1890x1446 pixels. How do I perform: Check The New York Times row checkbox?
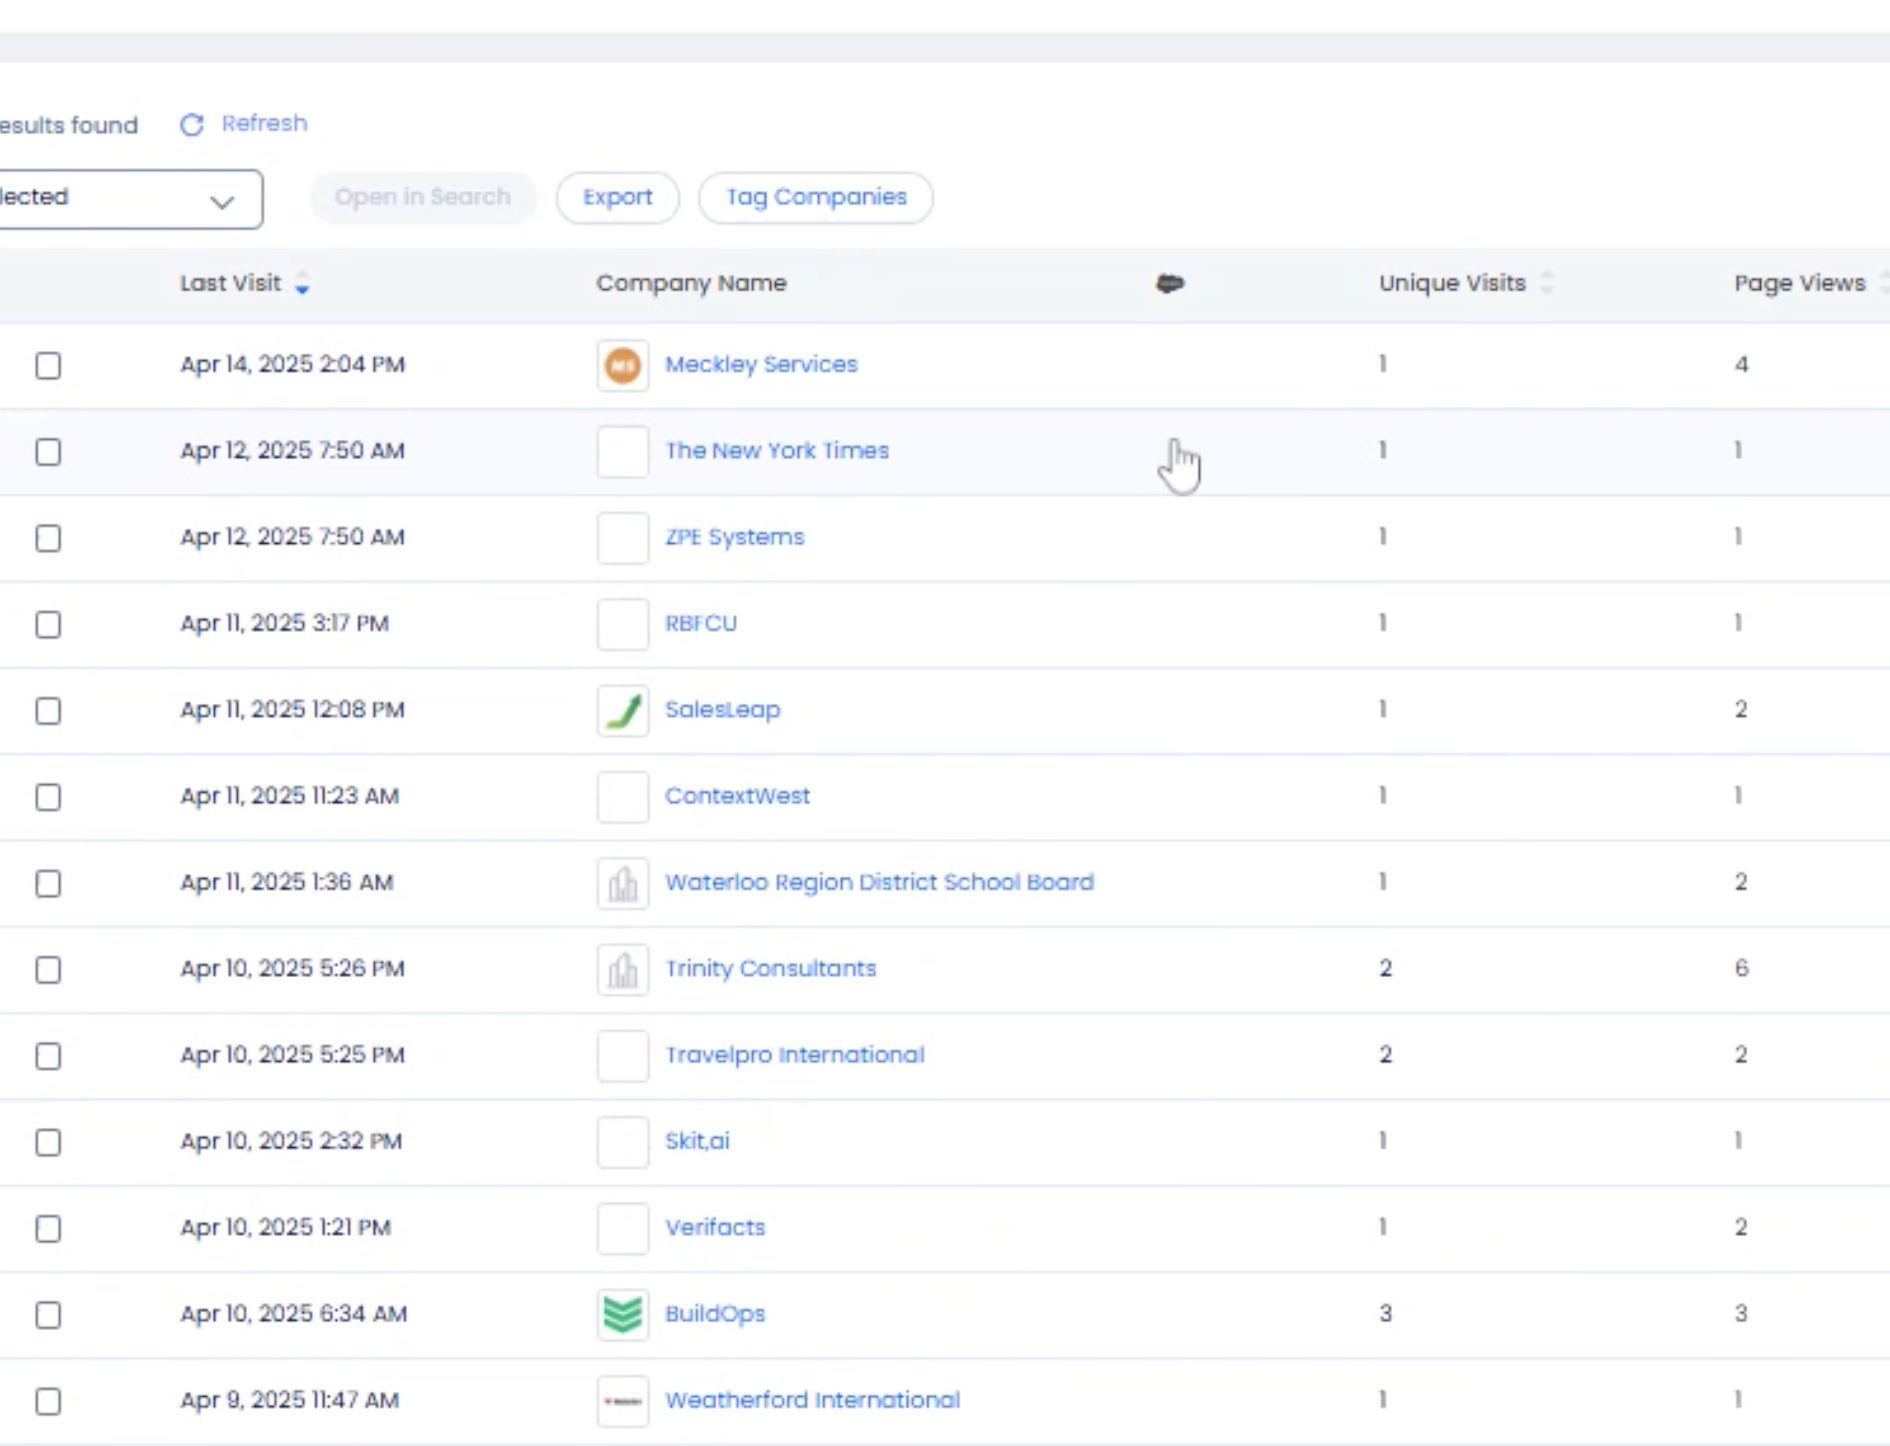[x=48, y=452]
